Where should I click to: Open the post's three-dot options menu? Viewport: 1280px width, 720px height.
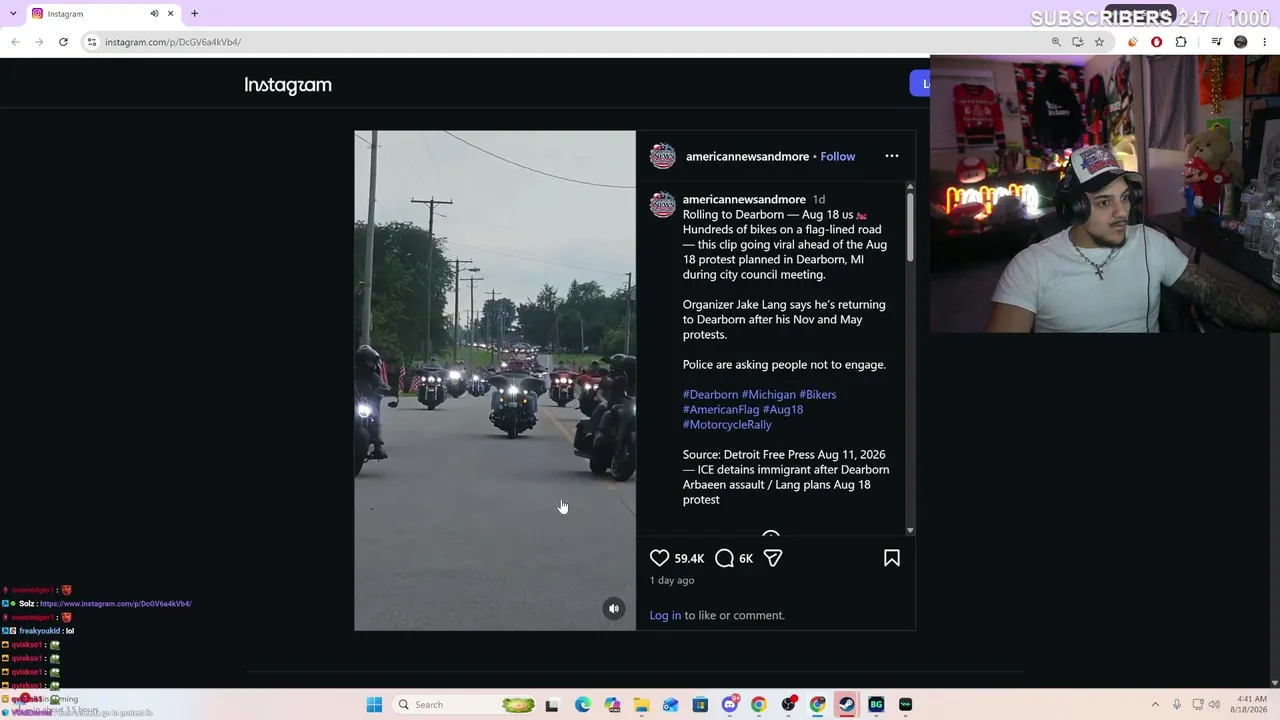coord(892,156)
